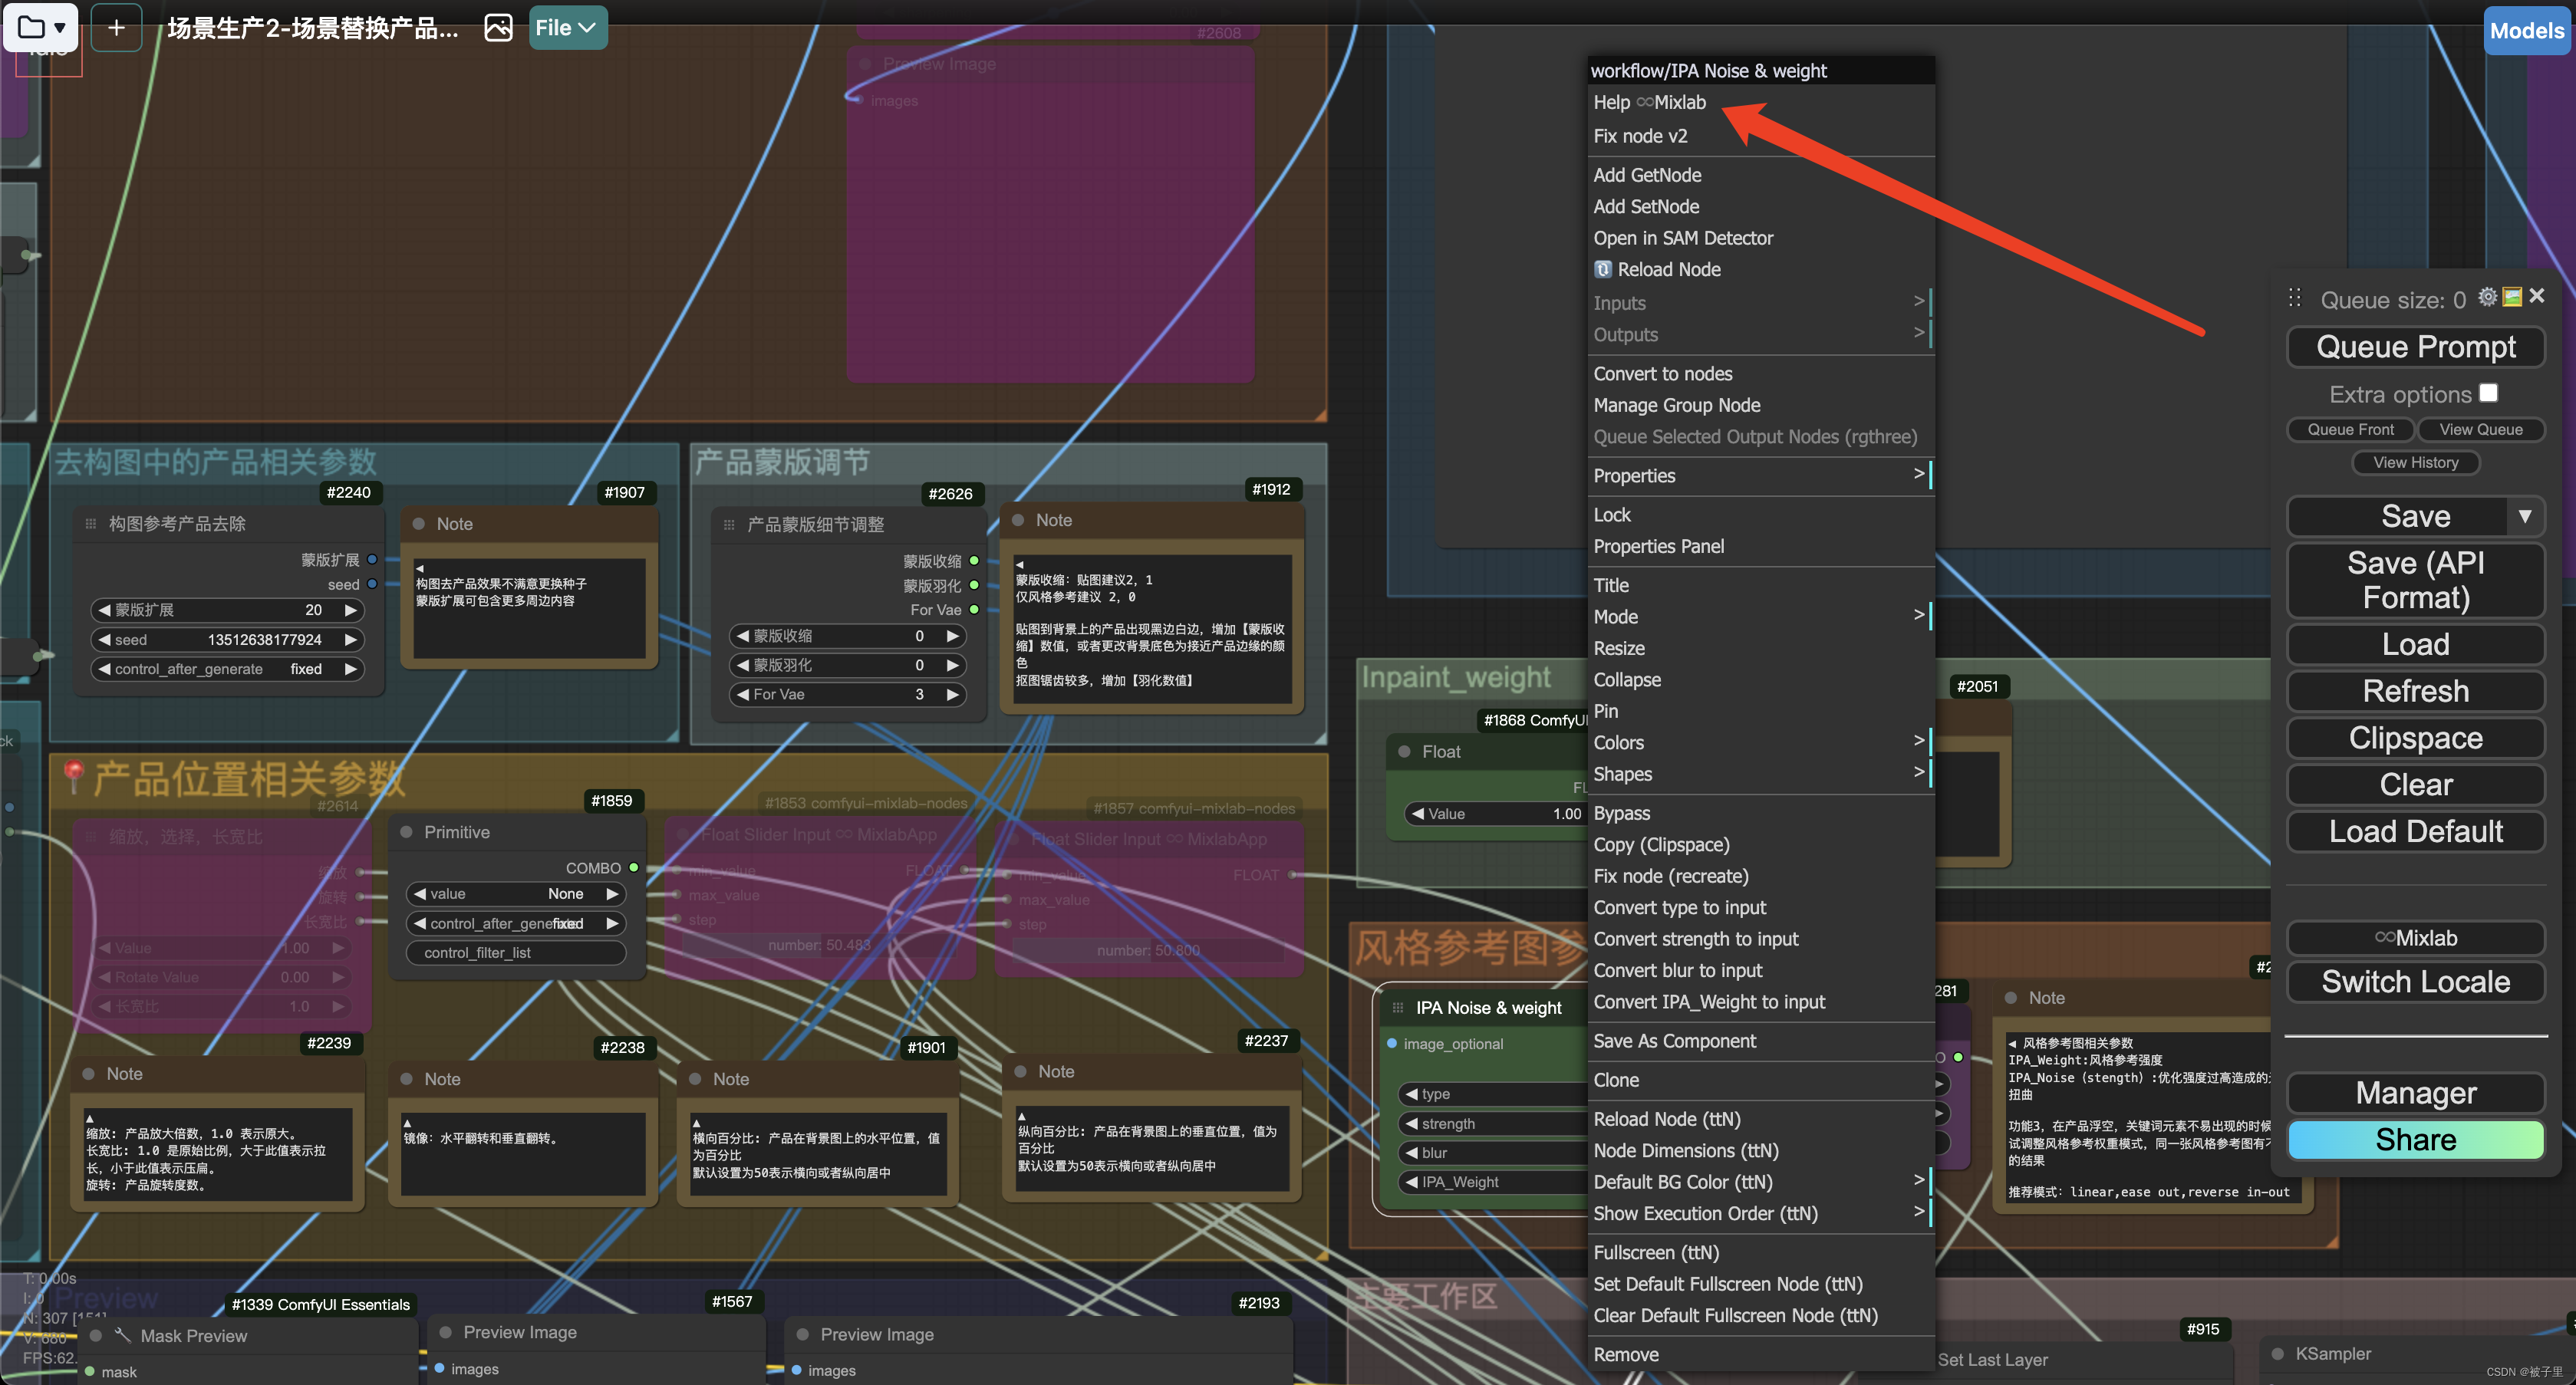Click the Reload Node option

coord(1668,268)
